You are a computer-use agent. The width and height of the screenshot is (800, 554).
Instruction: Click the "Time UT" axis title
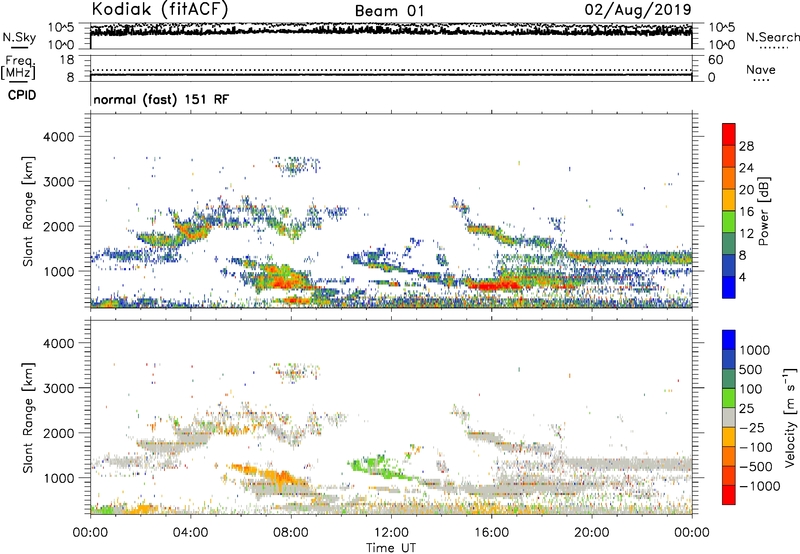coord(391,548)
